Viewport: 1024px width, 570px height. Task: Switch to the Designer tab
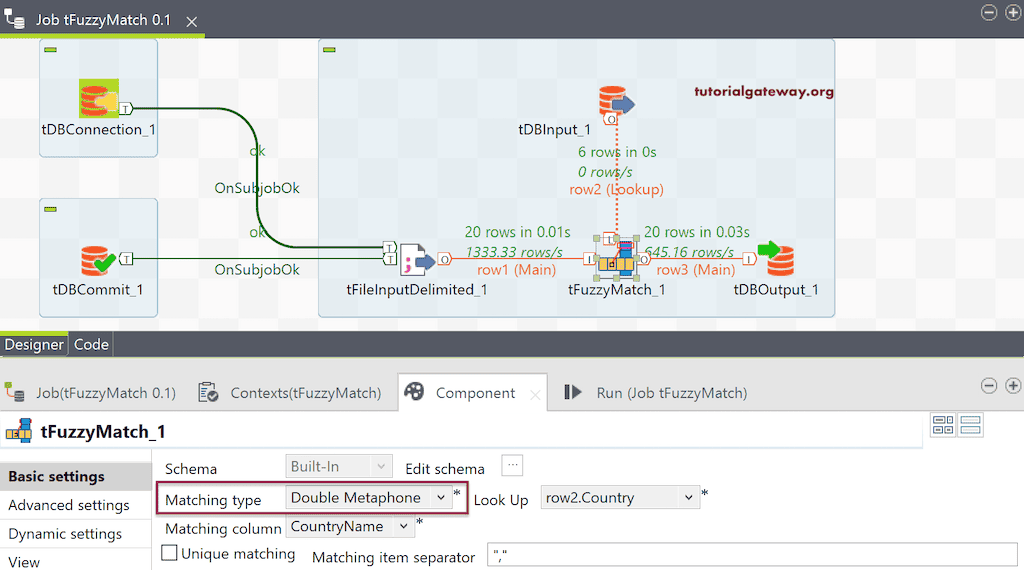tap(34, 344)
